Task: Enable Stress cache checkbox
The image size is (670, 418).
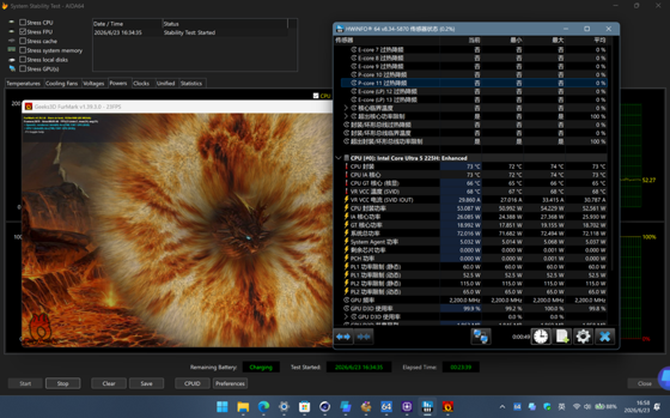Action: [x=23, y=41]
